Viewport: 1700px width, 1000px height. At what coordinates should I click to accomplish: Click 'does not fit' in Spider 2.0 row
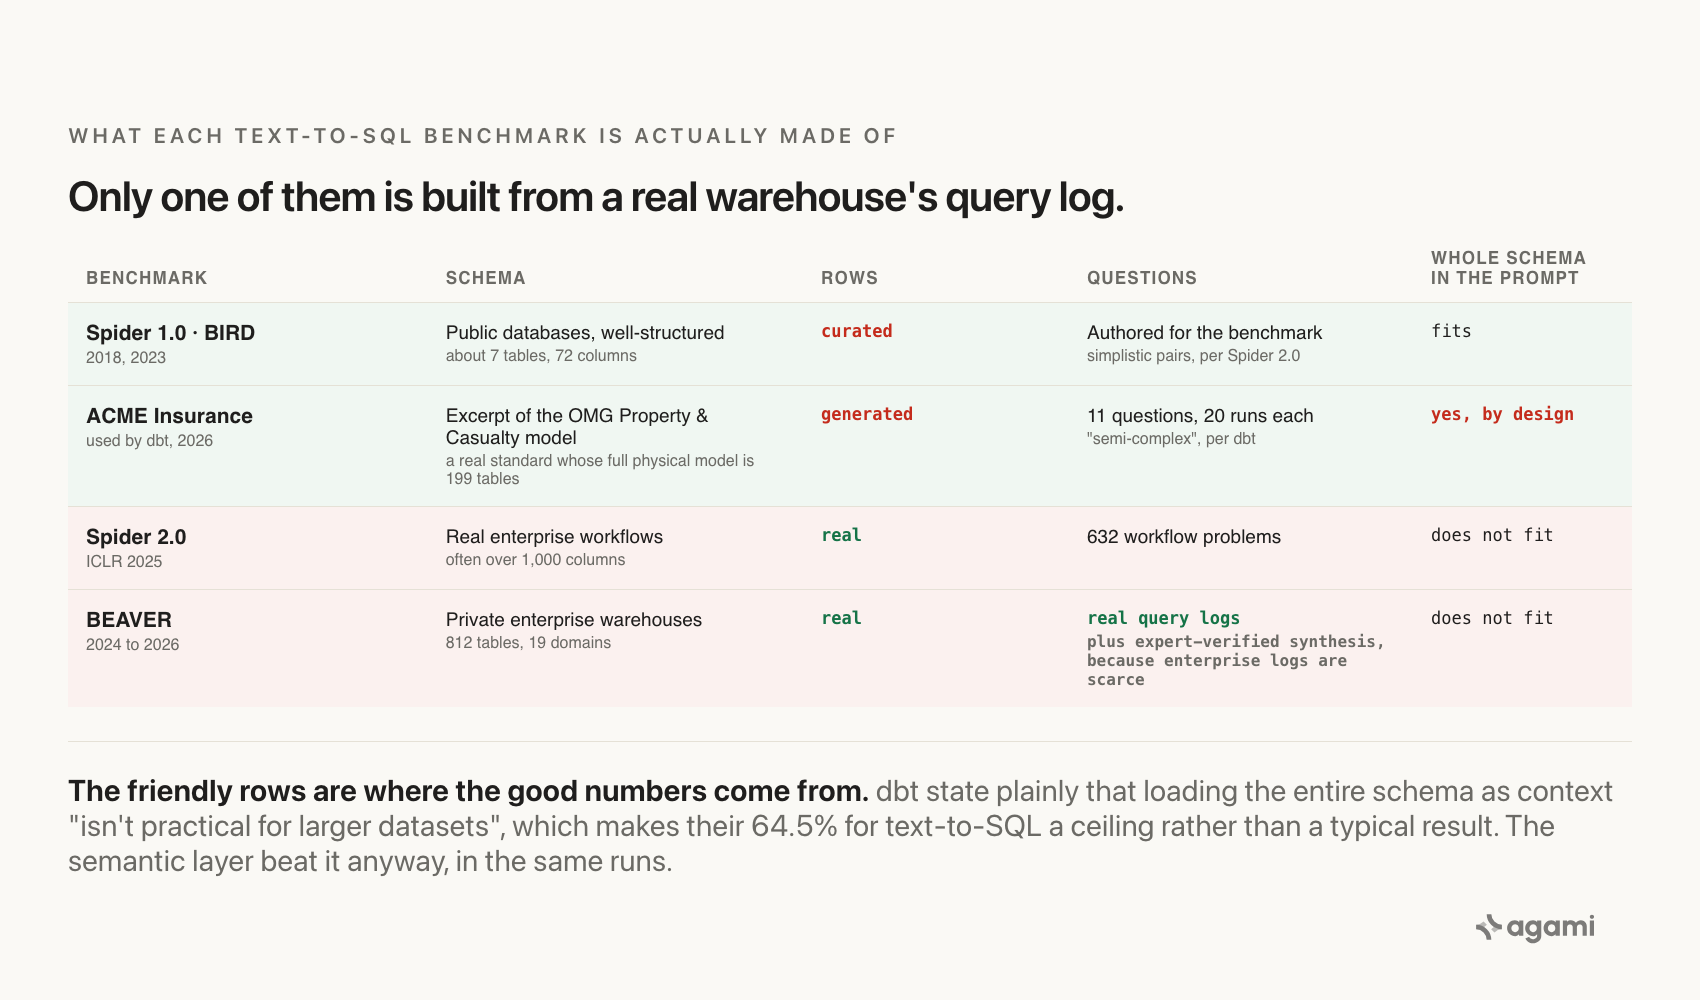pos(1492,535)
